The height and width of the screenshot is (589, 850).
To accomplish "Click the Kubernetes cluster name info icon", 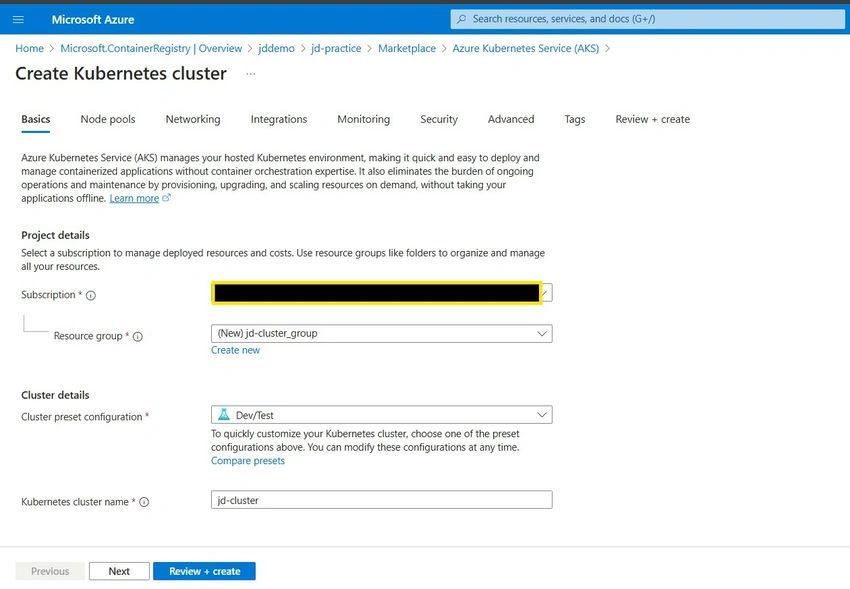I will [144, 502].
